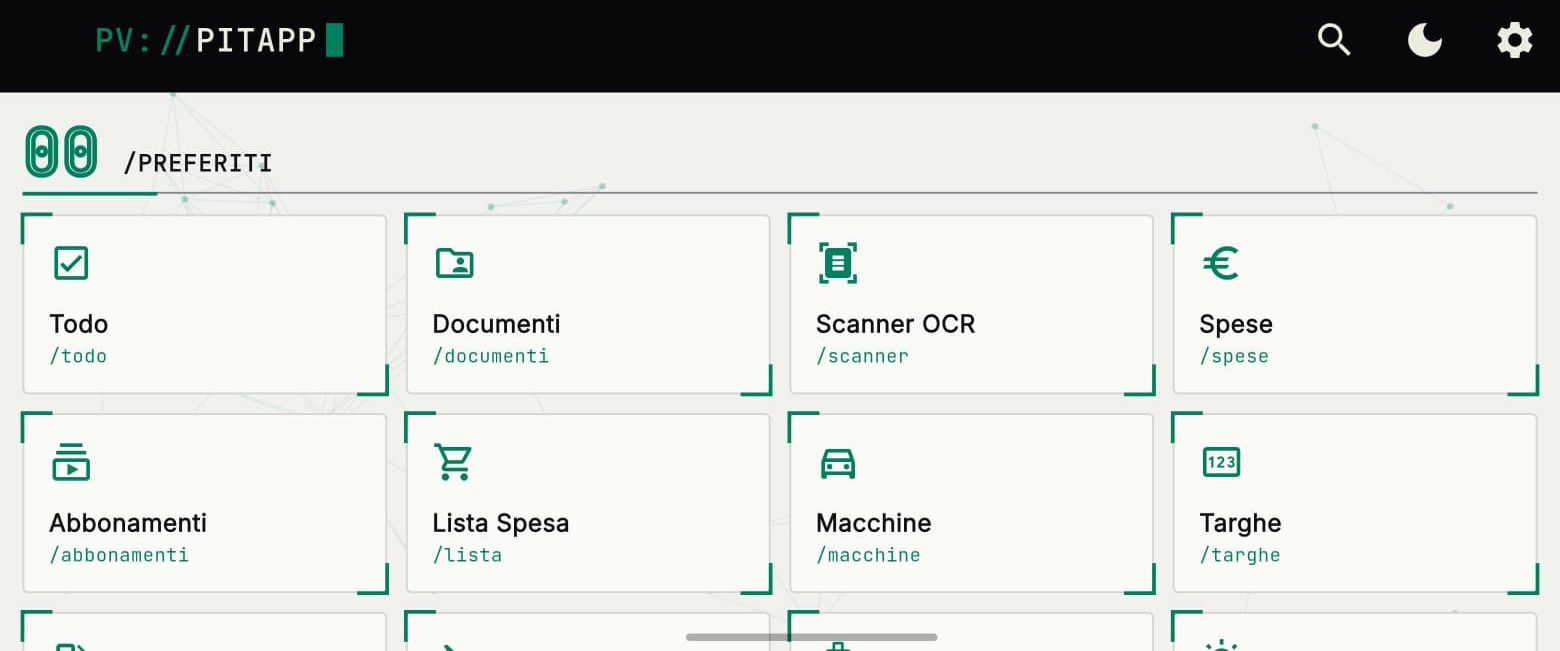Click the /lista path text
The image size is (1560, 651).
(467, 555)
